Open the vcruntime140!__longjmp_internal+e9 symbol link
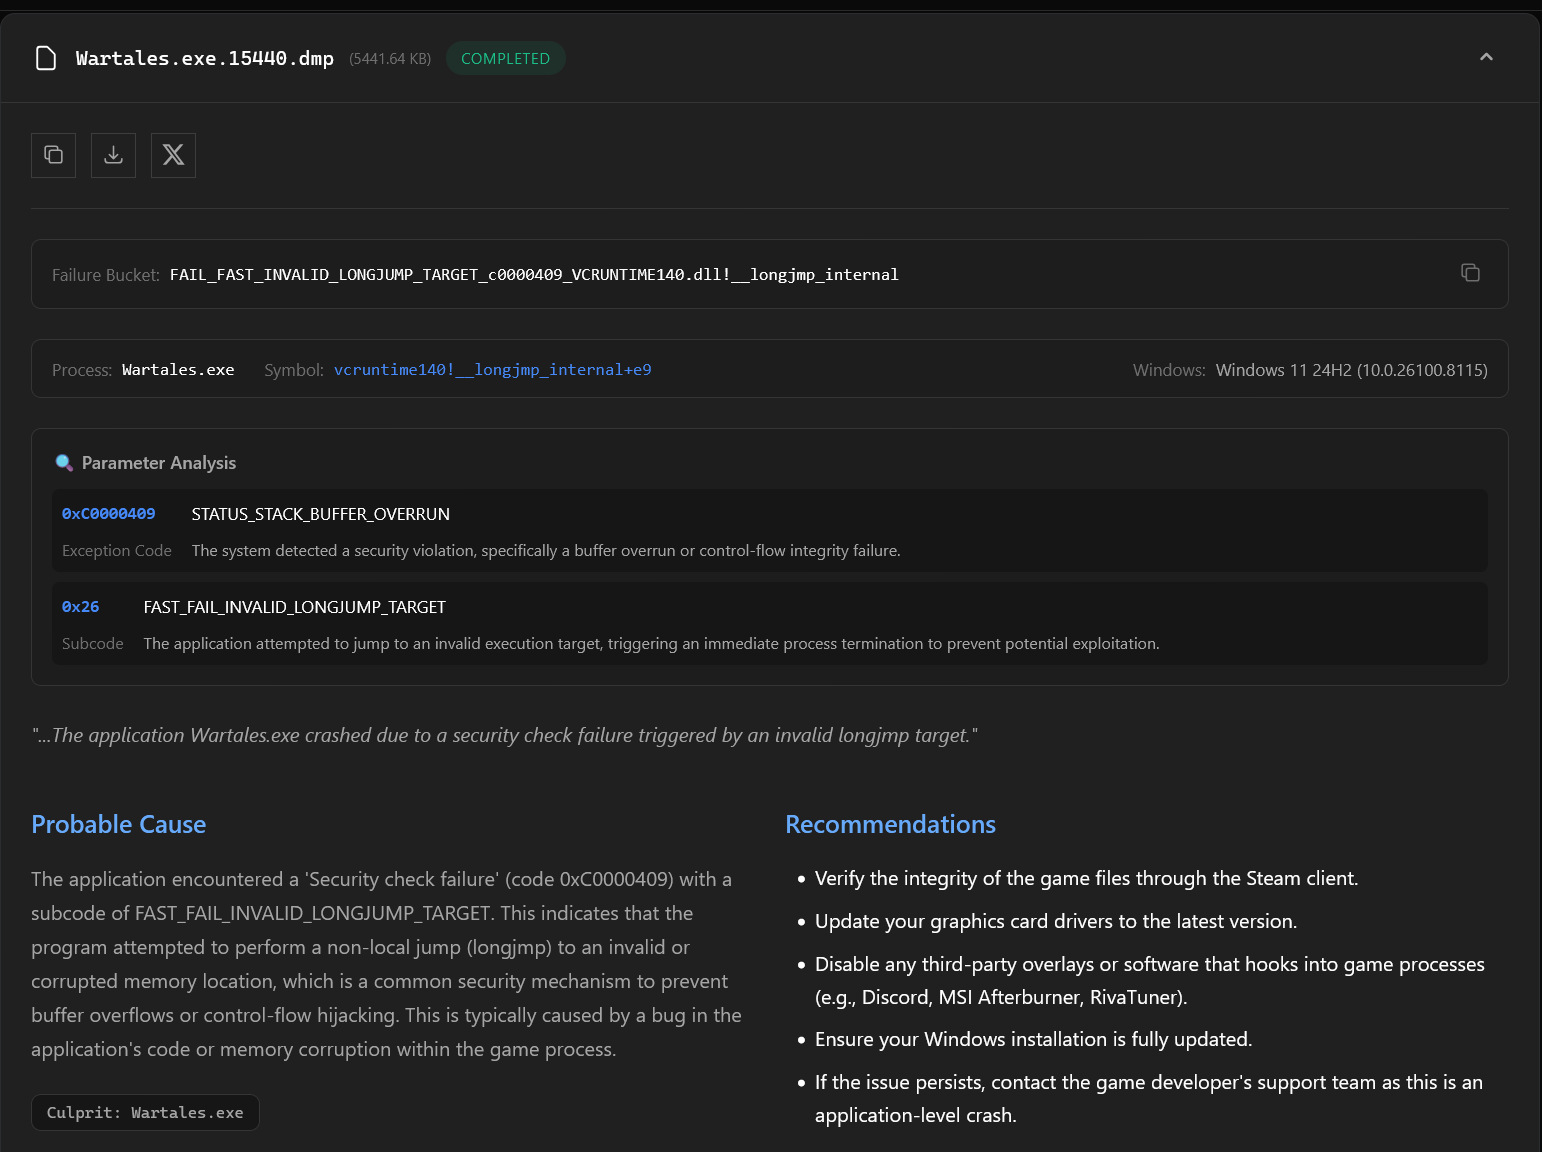 (492, 370)
